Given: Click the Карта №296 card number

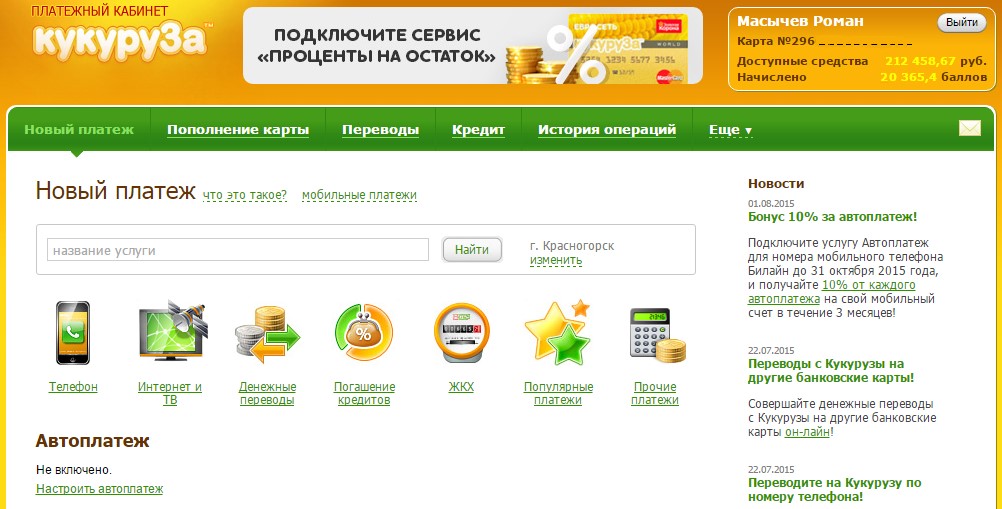Looking at the screenshot, I should tap(824, 42).
